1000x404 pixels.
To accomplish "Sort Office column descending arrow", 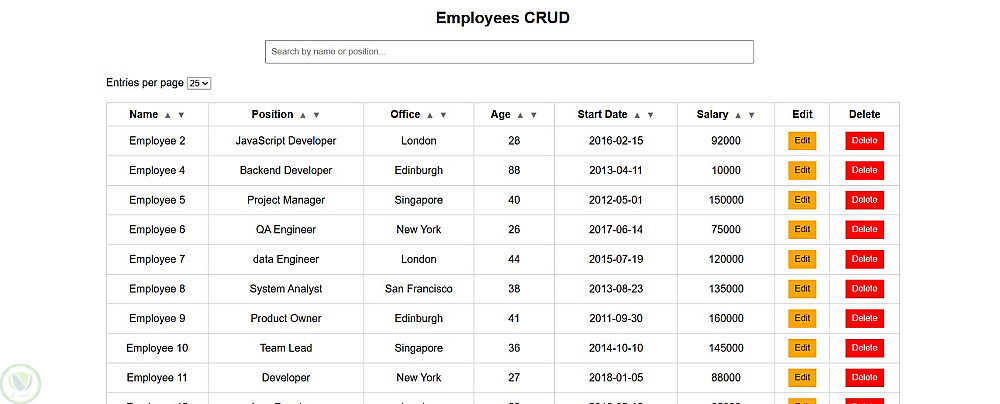I will [x=443, y=115].
